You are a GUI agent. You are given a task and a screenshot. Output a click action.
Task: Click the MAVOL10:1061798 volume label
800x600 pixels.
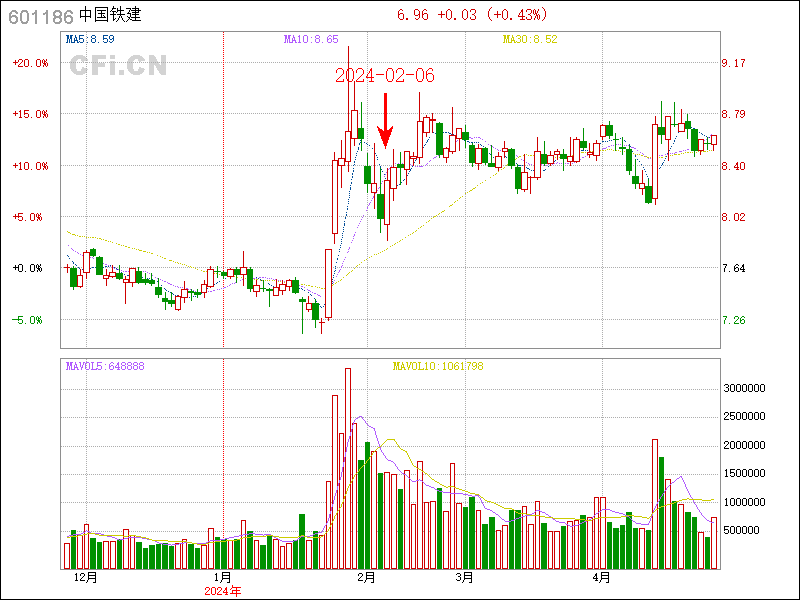(438, 367)
